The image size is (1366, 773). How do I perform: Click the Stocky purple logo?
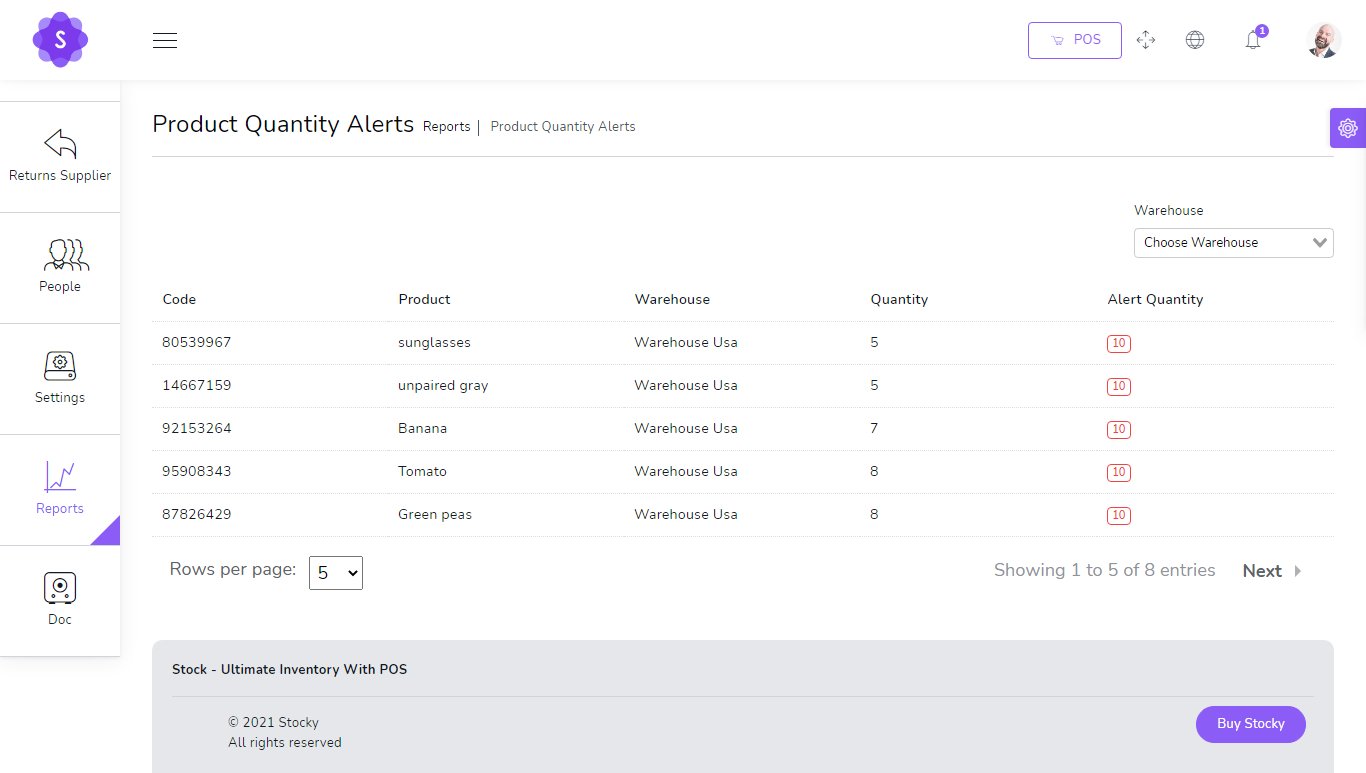(x=60, y=40)
